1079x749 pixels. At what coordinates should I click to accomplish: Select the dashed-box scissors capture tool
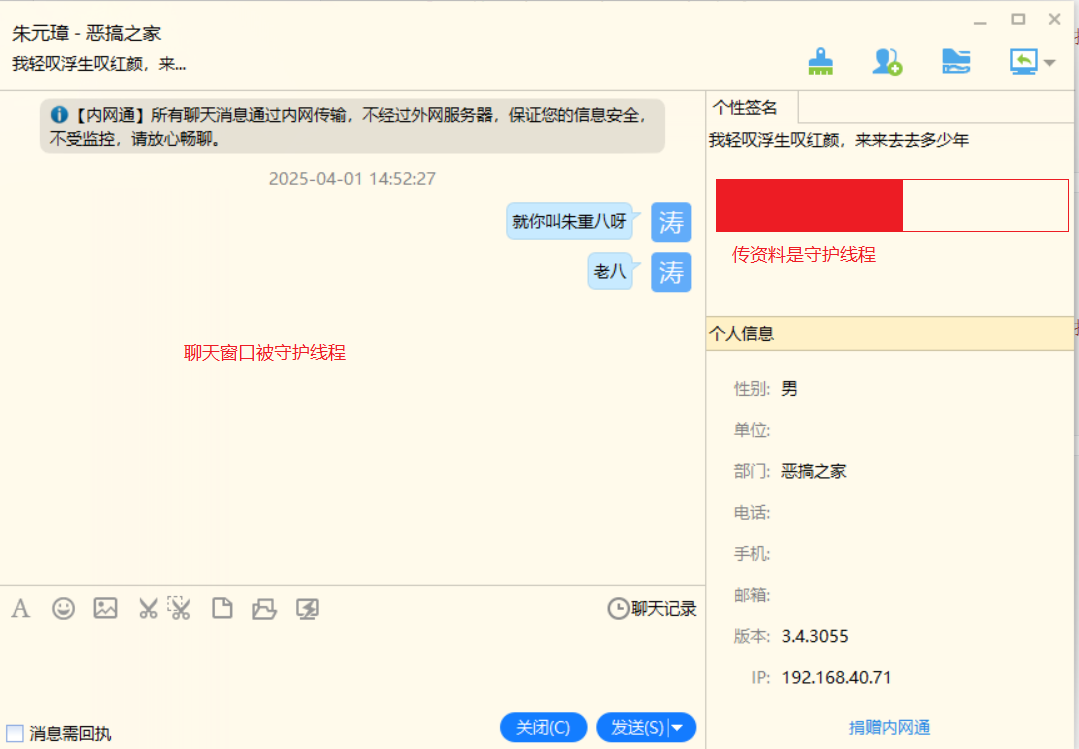coord(180,607)
